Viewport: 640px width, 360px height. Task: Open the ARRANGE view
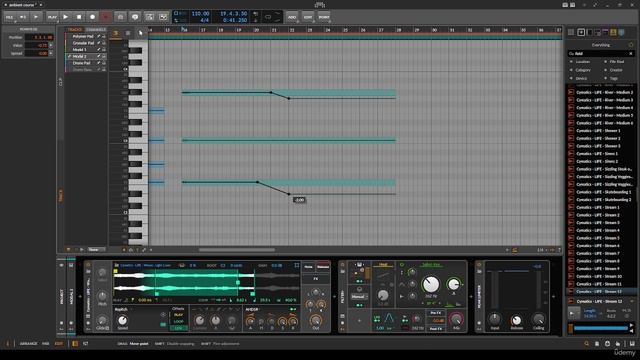click(29, 344)
